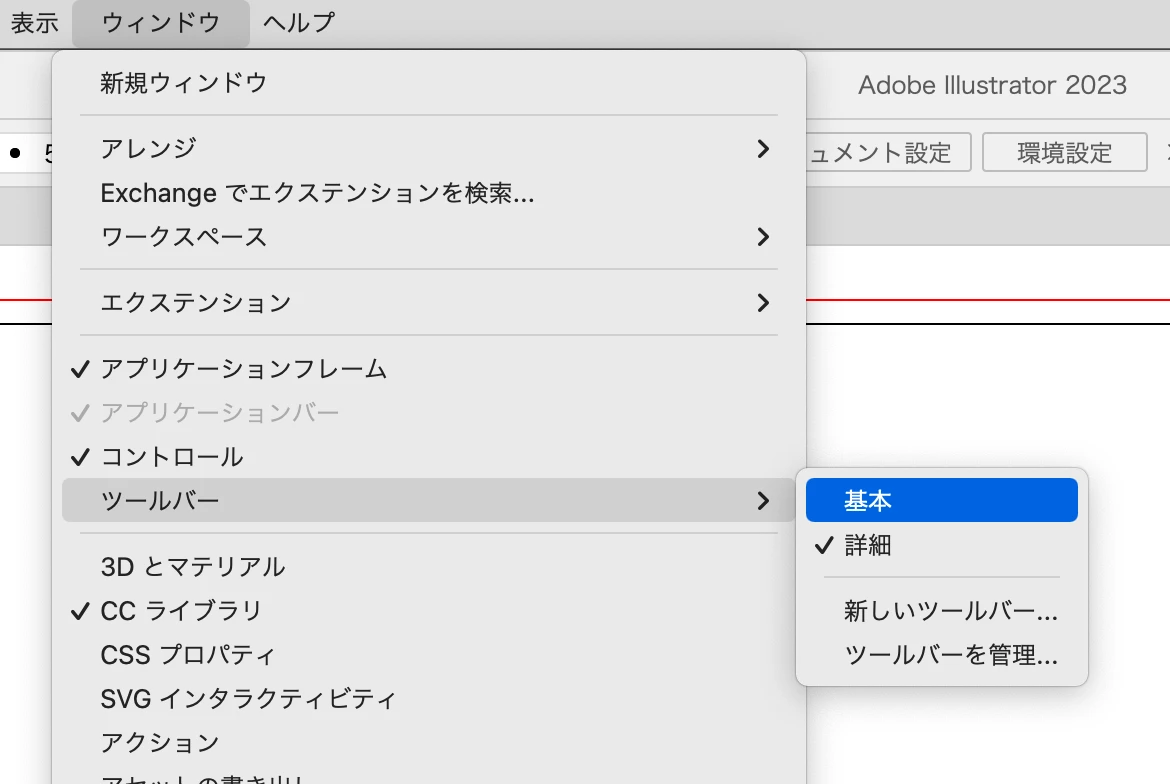Select 詳細 toolbar option
This screenshot has height=784, width=1170.
(942, 545)
